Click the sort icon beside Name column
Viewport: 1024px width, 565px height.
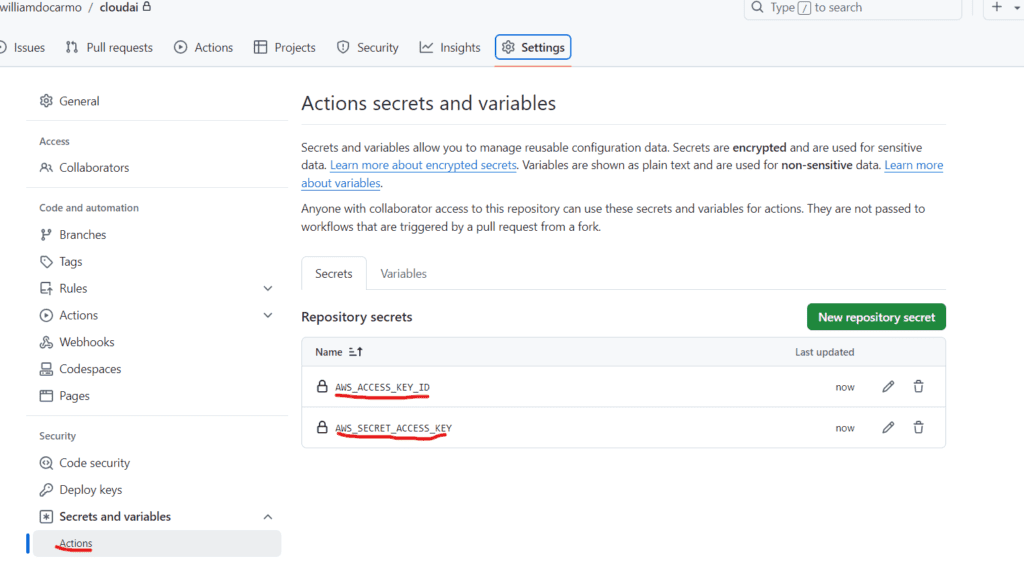click(356, 352)
